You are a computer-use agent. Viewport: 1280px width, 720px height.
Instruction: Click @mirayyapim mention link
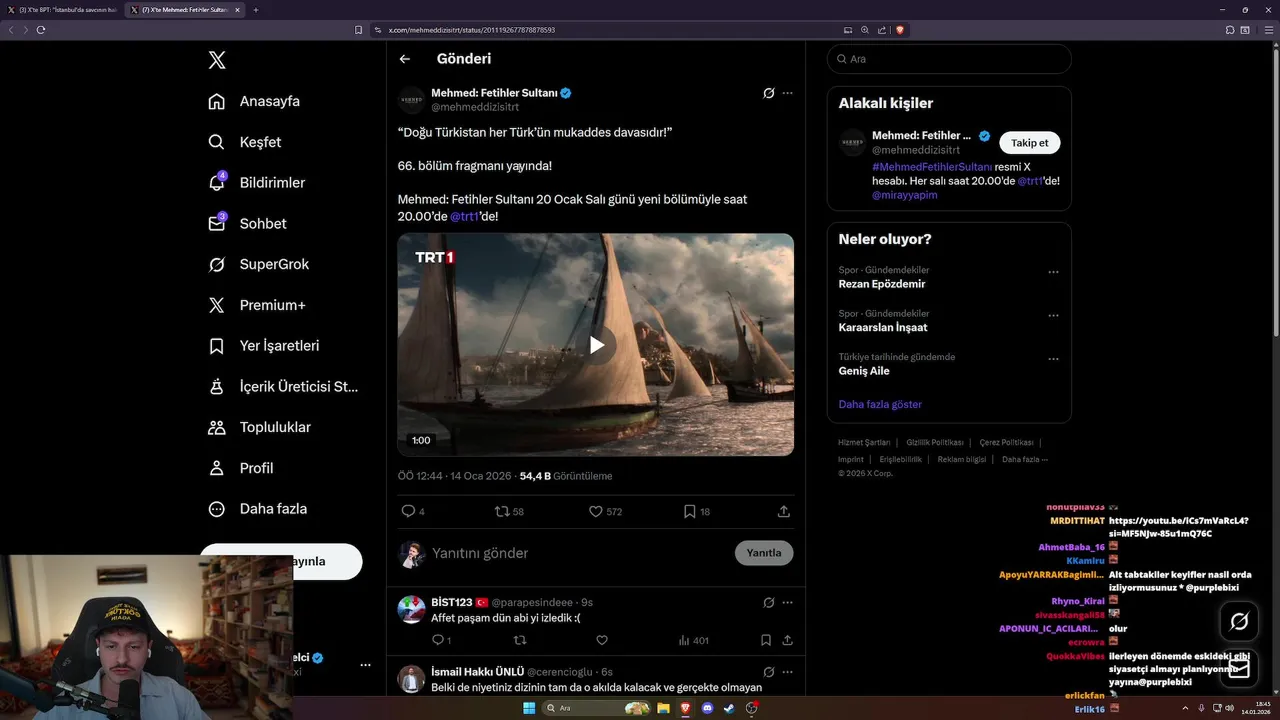[905, 195]
